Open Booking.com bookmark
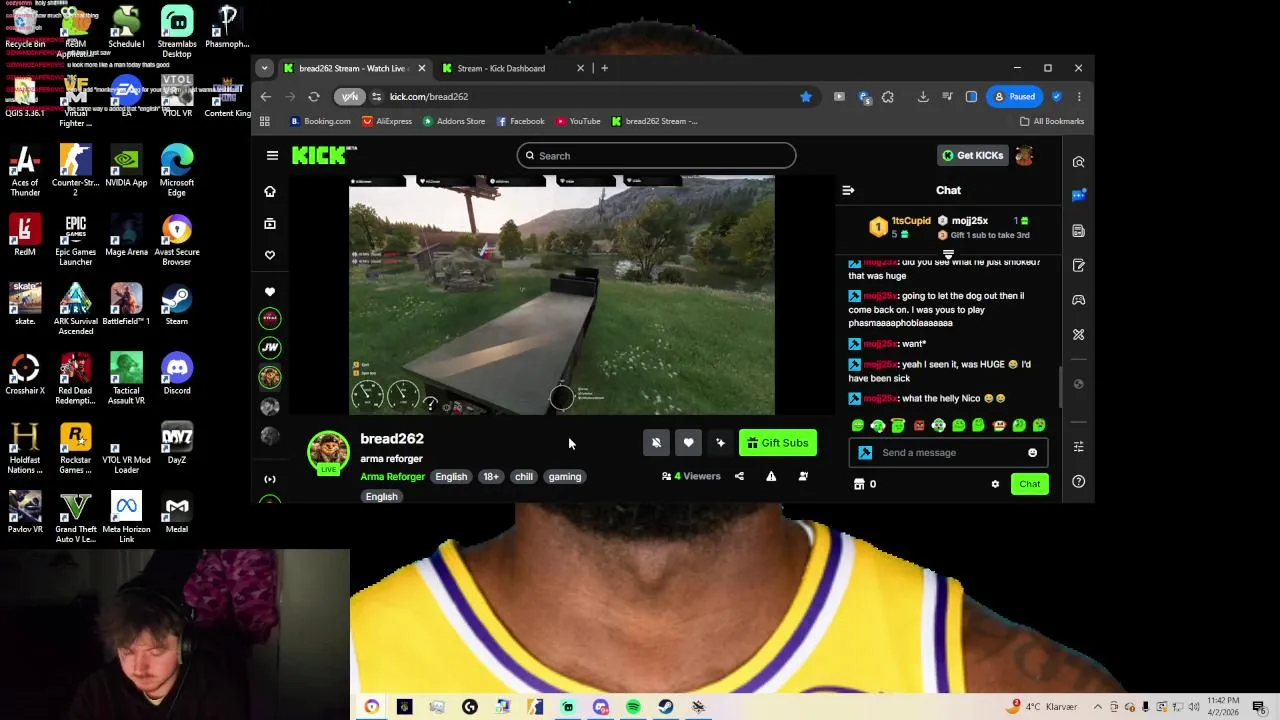Screen dimensions: 1280x720 click(x=321, y=121)
